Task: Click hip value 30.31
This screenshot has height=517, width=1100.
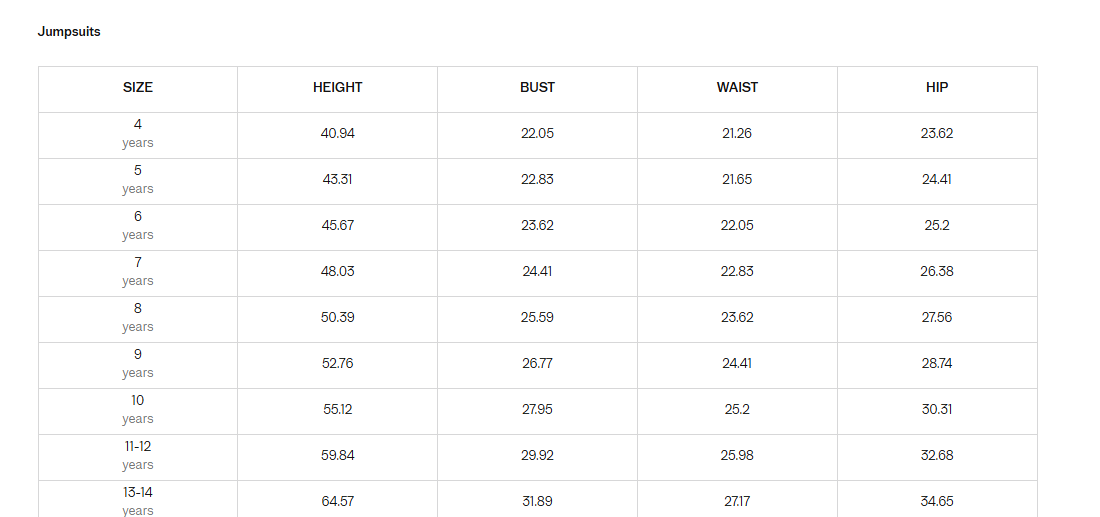Action: pos(937,410)
